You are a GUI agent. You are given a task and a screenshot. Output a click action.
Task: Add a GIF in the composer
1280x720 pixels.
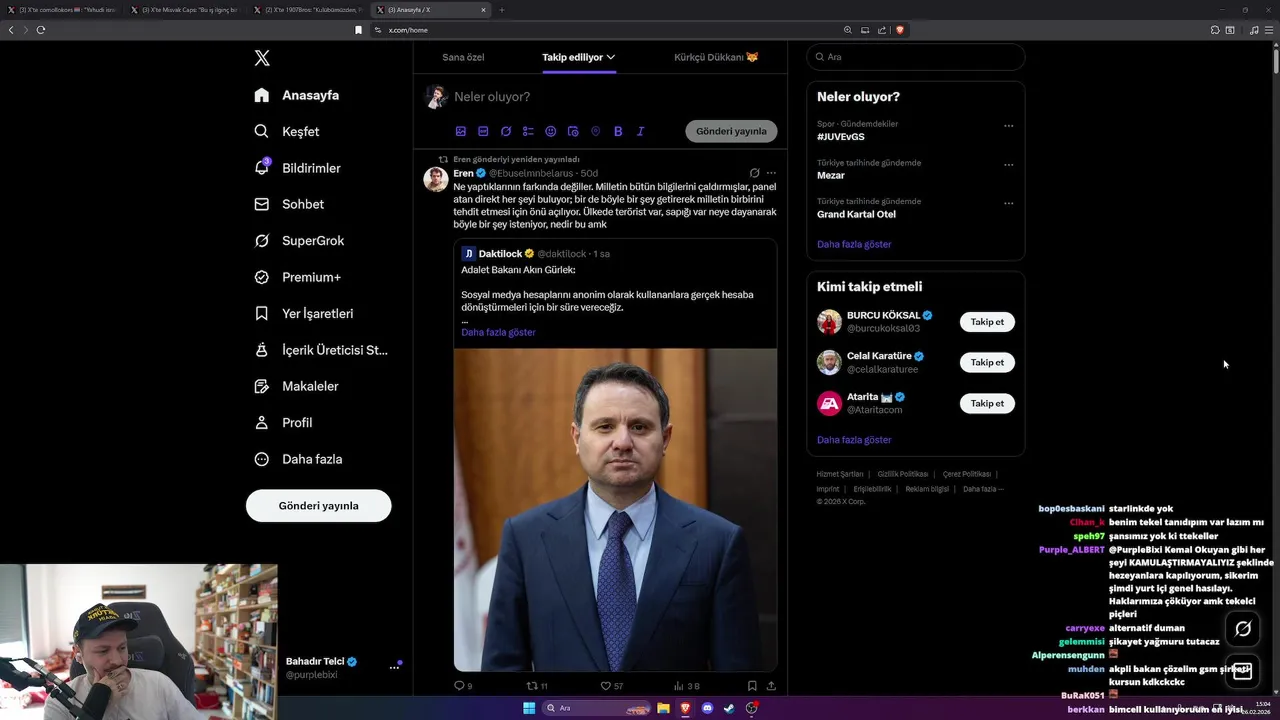click(483, 131)
